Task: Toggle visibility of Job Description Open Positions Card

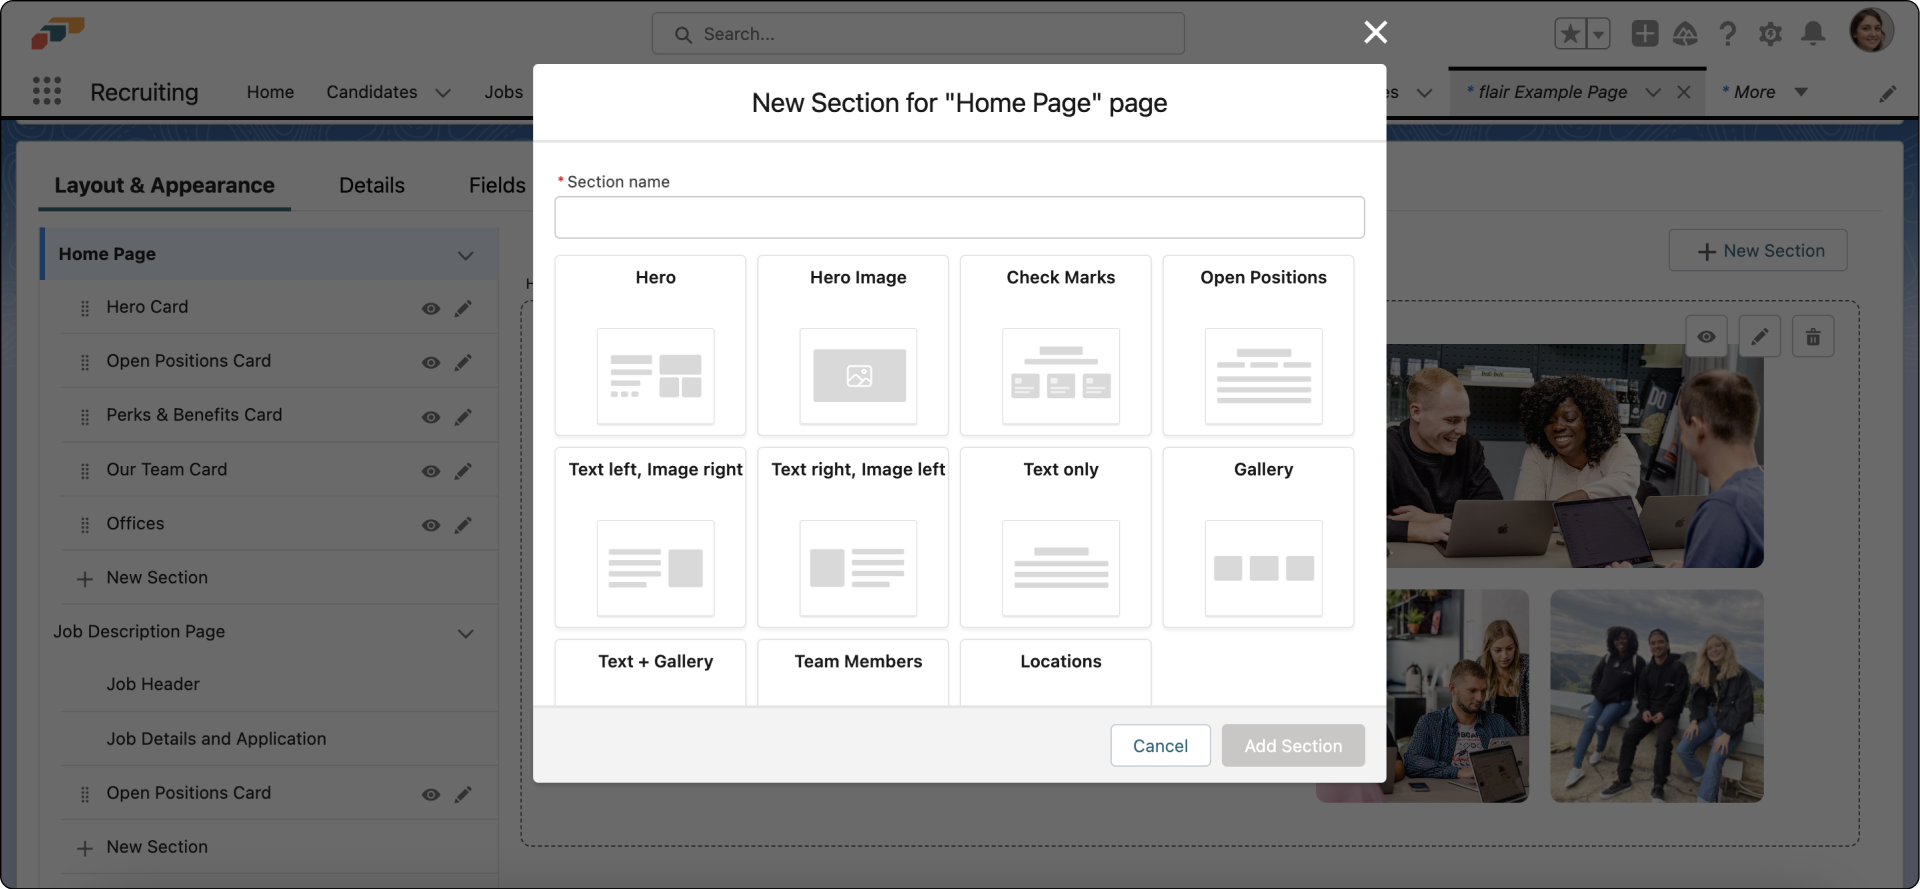Action: click(431, 794)
